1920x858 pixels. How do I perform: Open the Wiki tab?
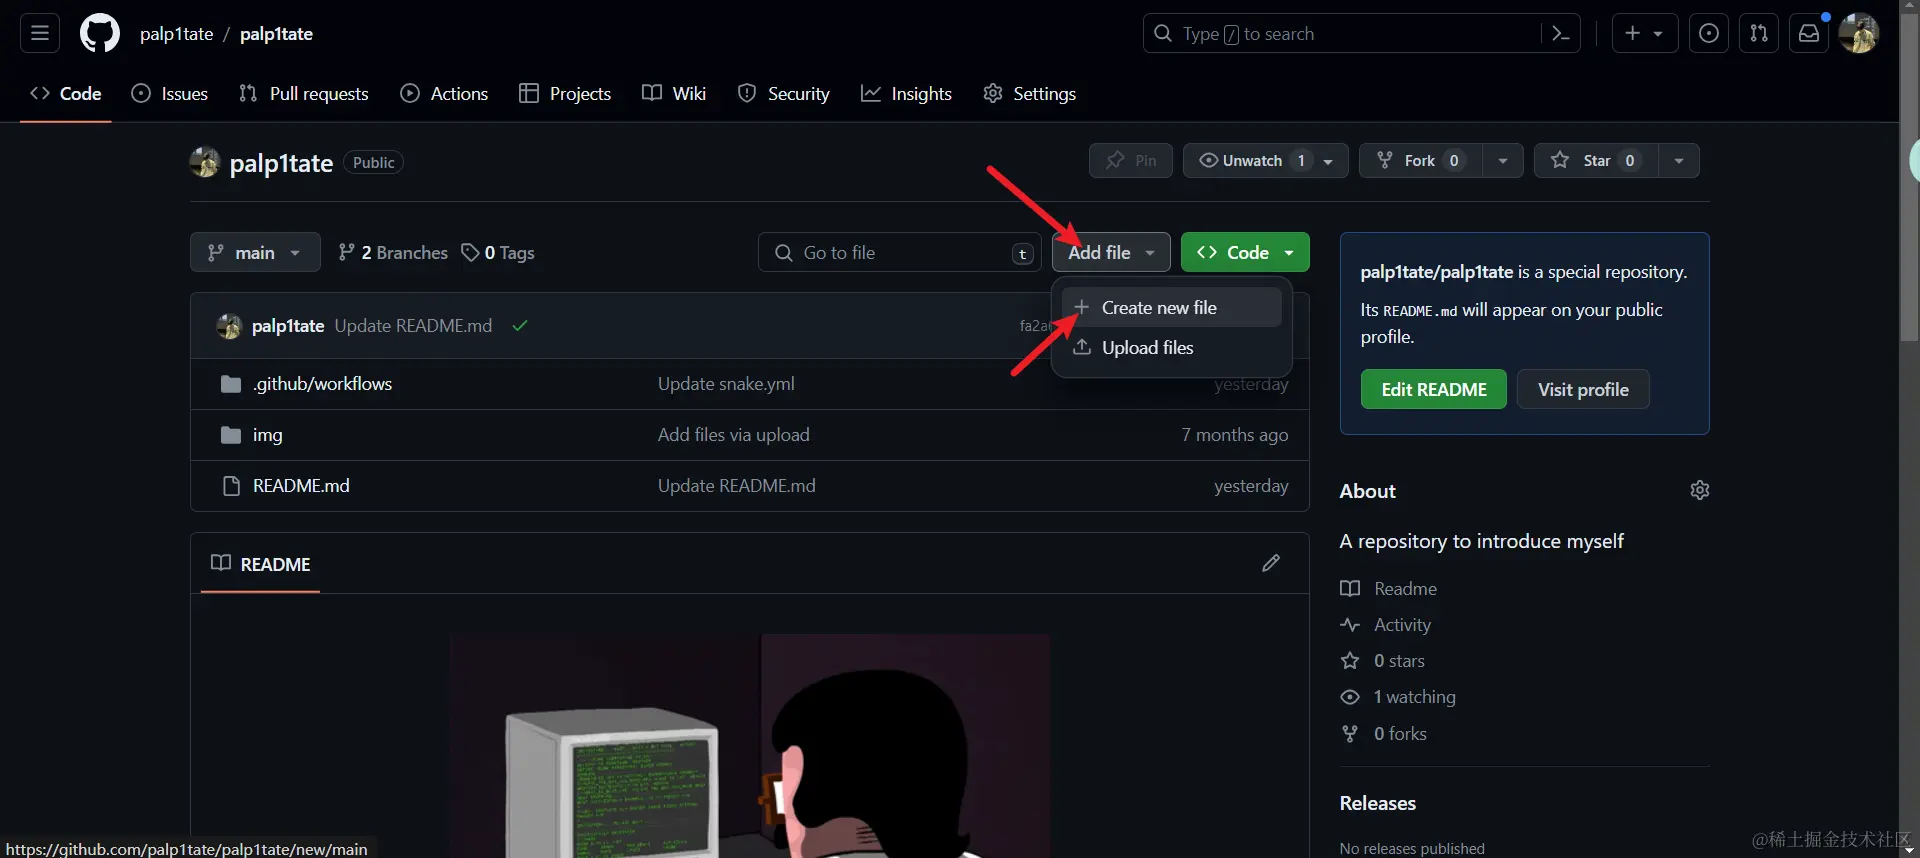coord(674,93)
